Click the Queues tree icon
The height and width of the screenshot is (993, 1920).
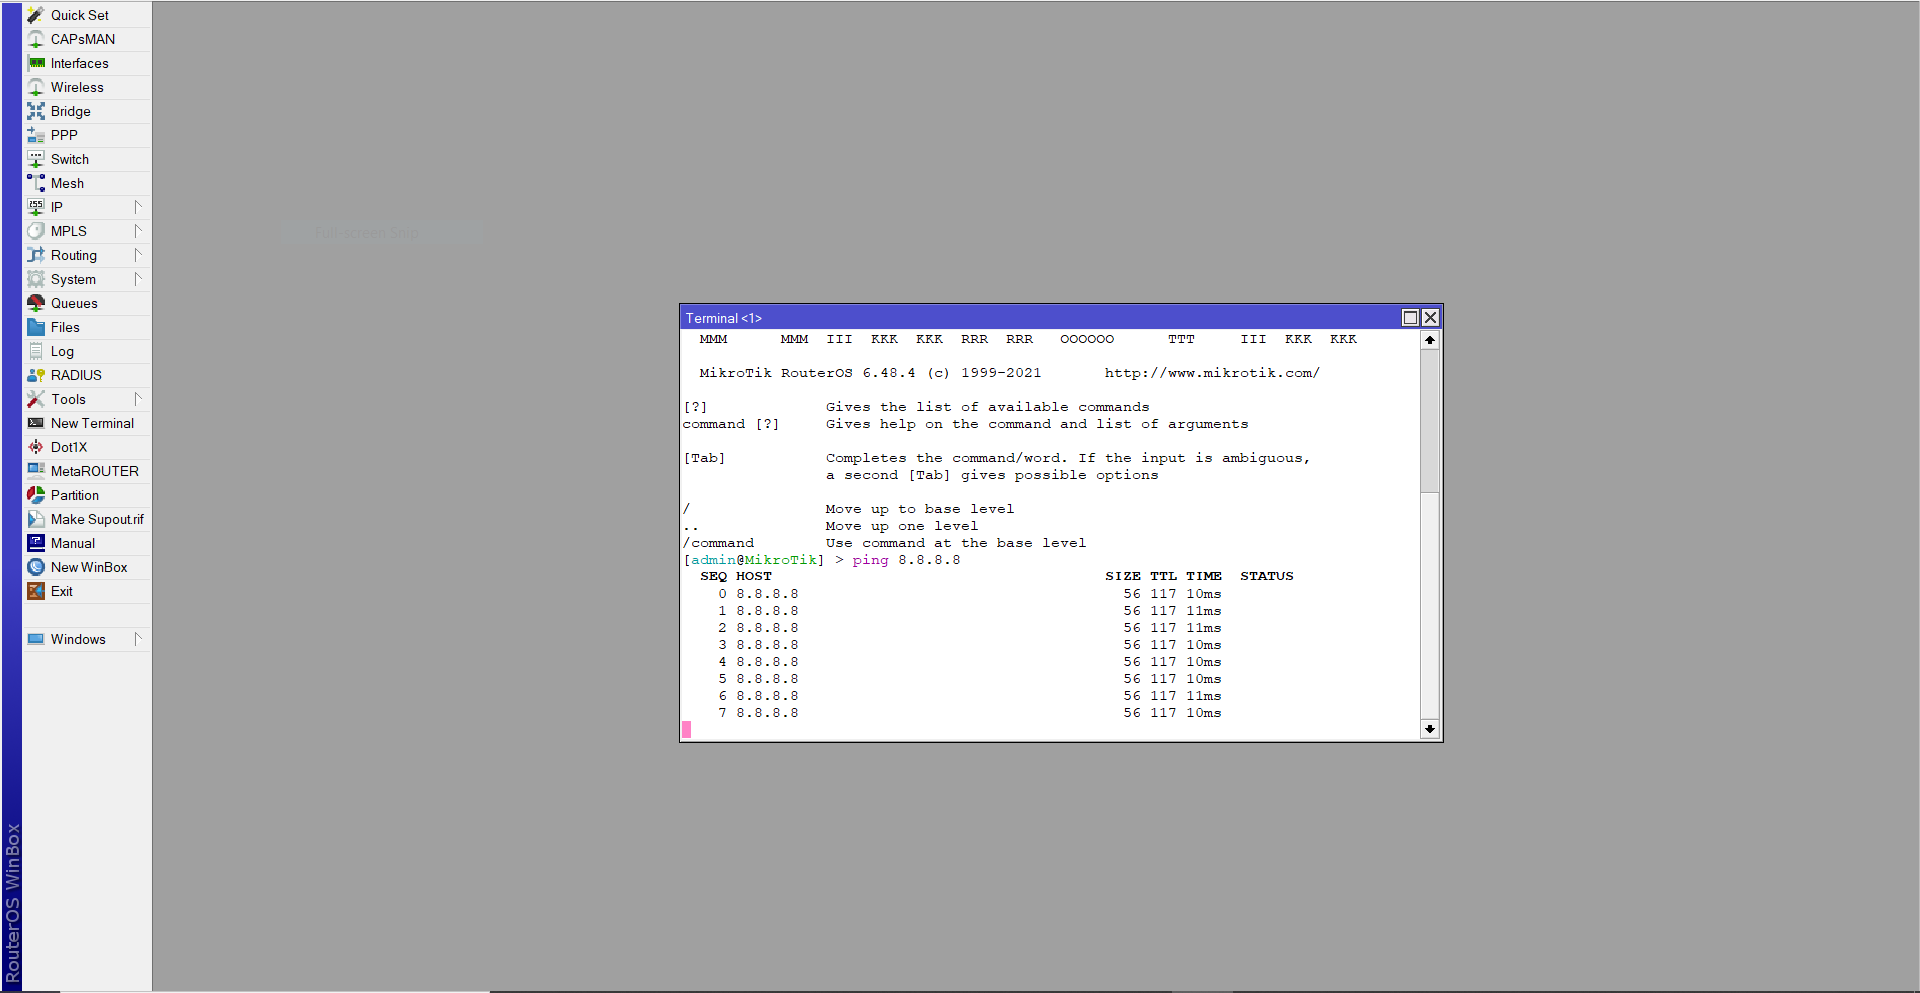36,303
